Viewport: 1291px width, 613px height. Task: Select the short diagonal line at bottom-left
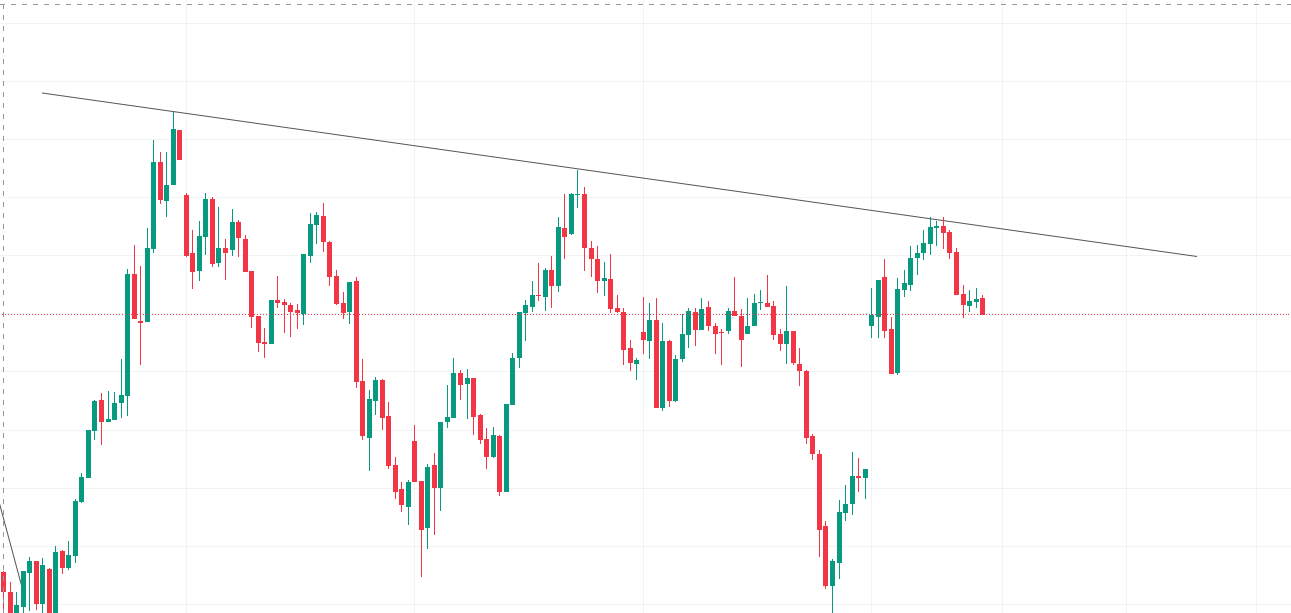[x=10, y=542]
